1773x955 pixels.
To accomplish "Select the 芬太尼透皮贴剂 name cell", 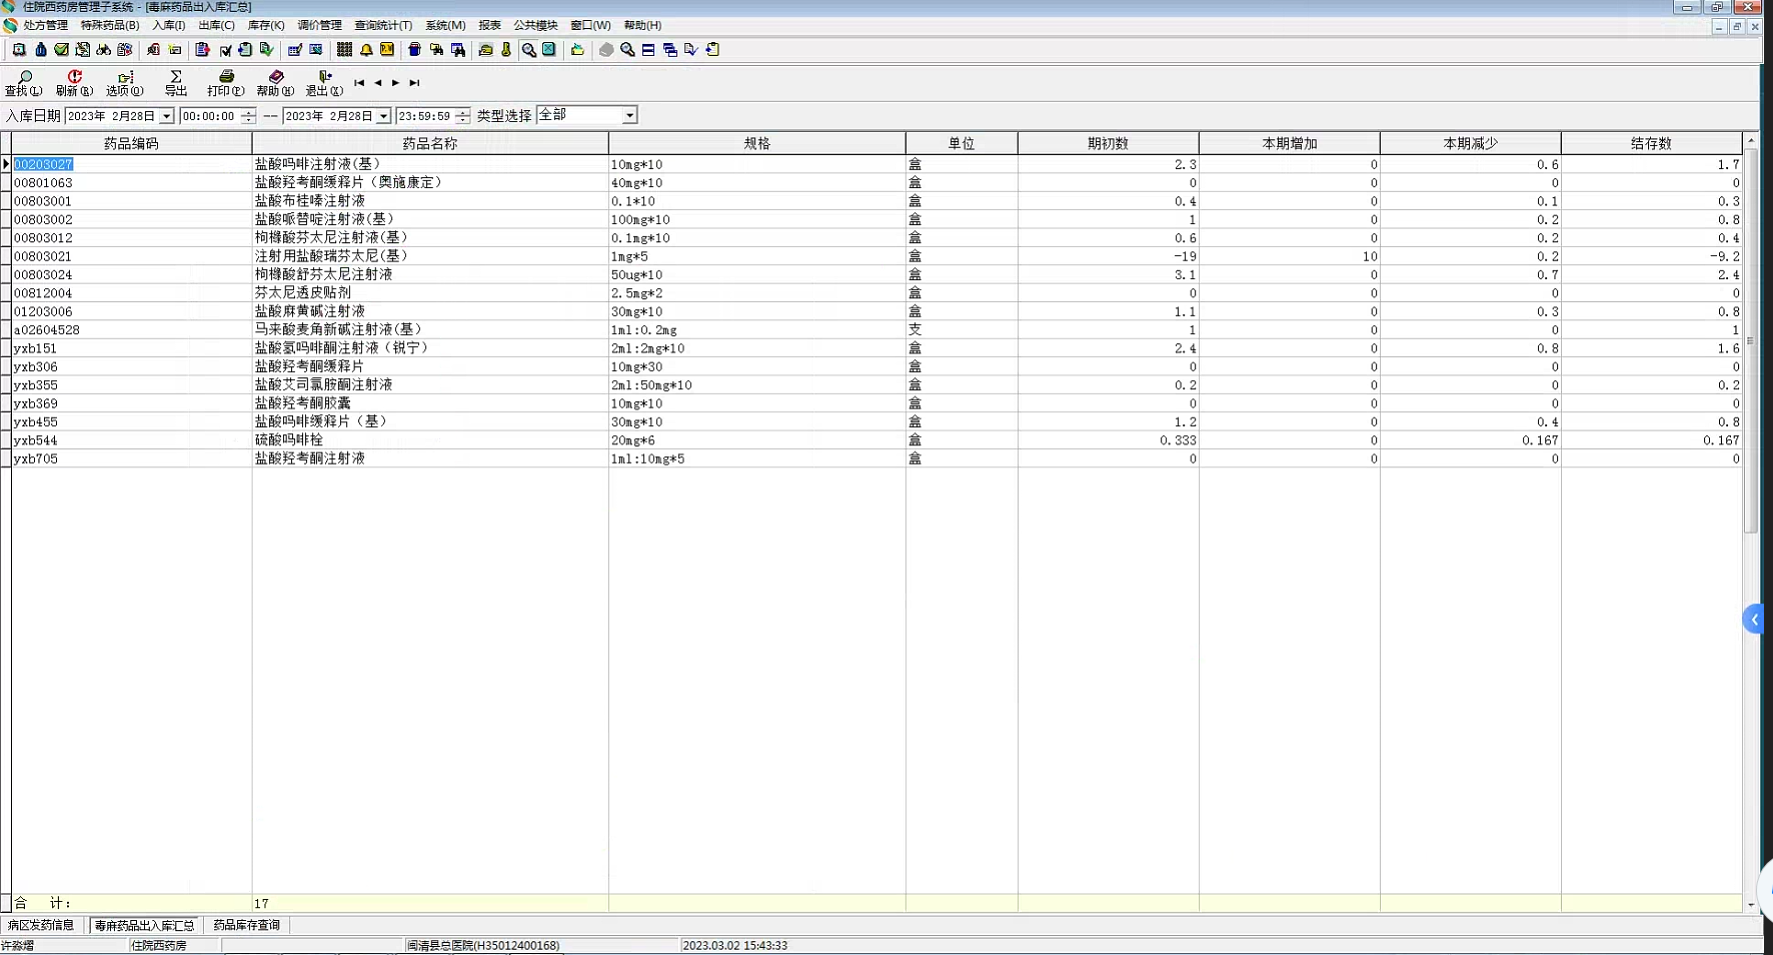I will point(430,293).
